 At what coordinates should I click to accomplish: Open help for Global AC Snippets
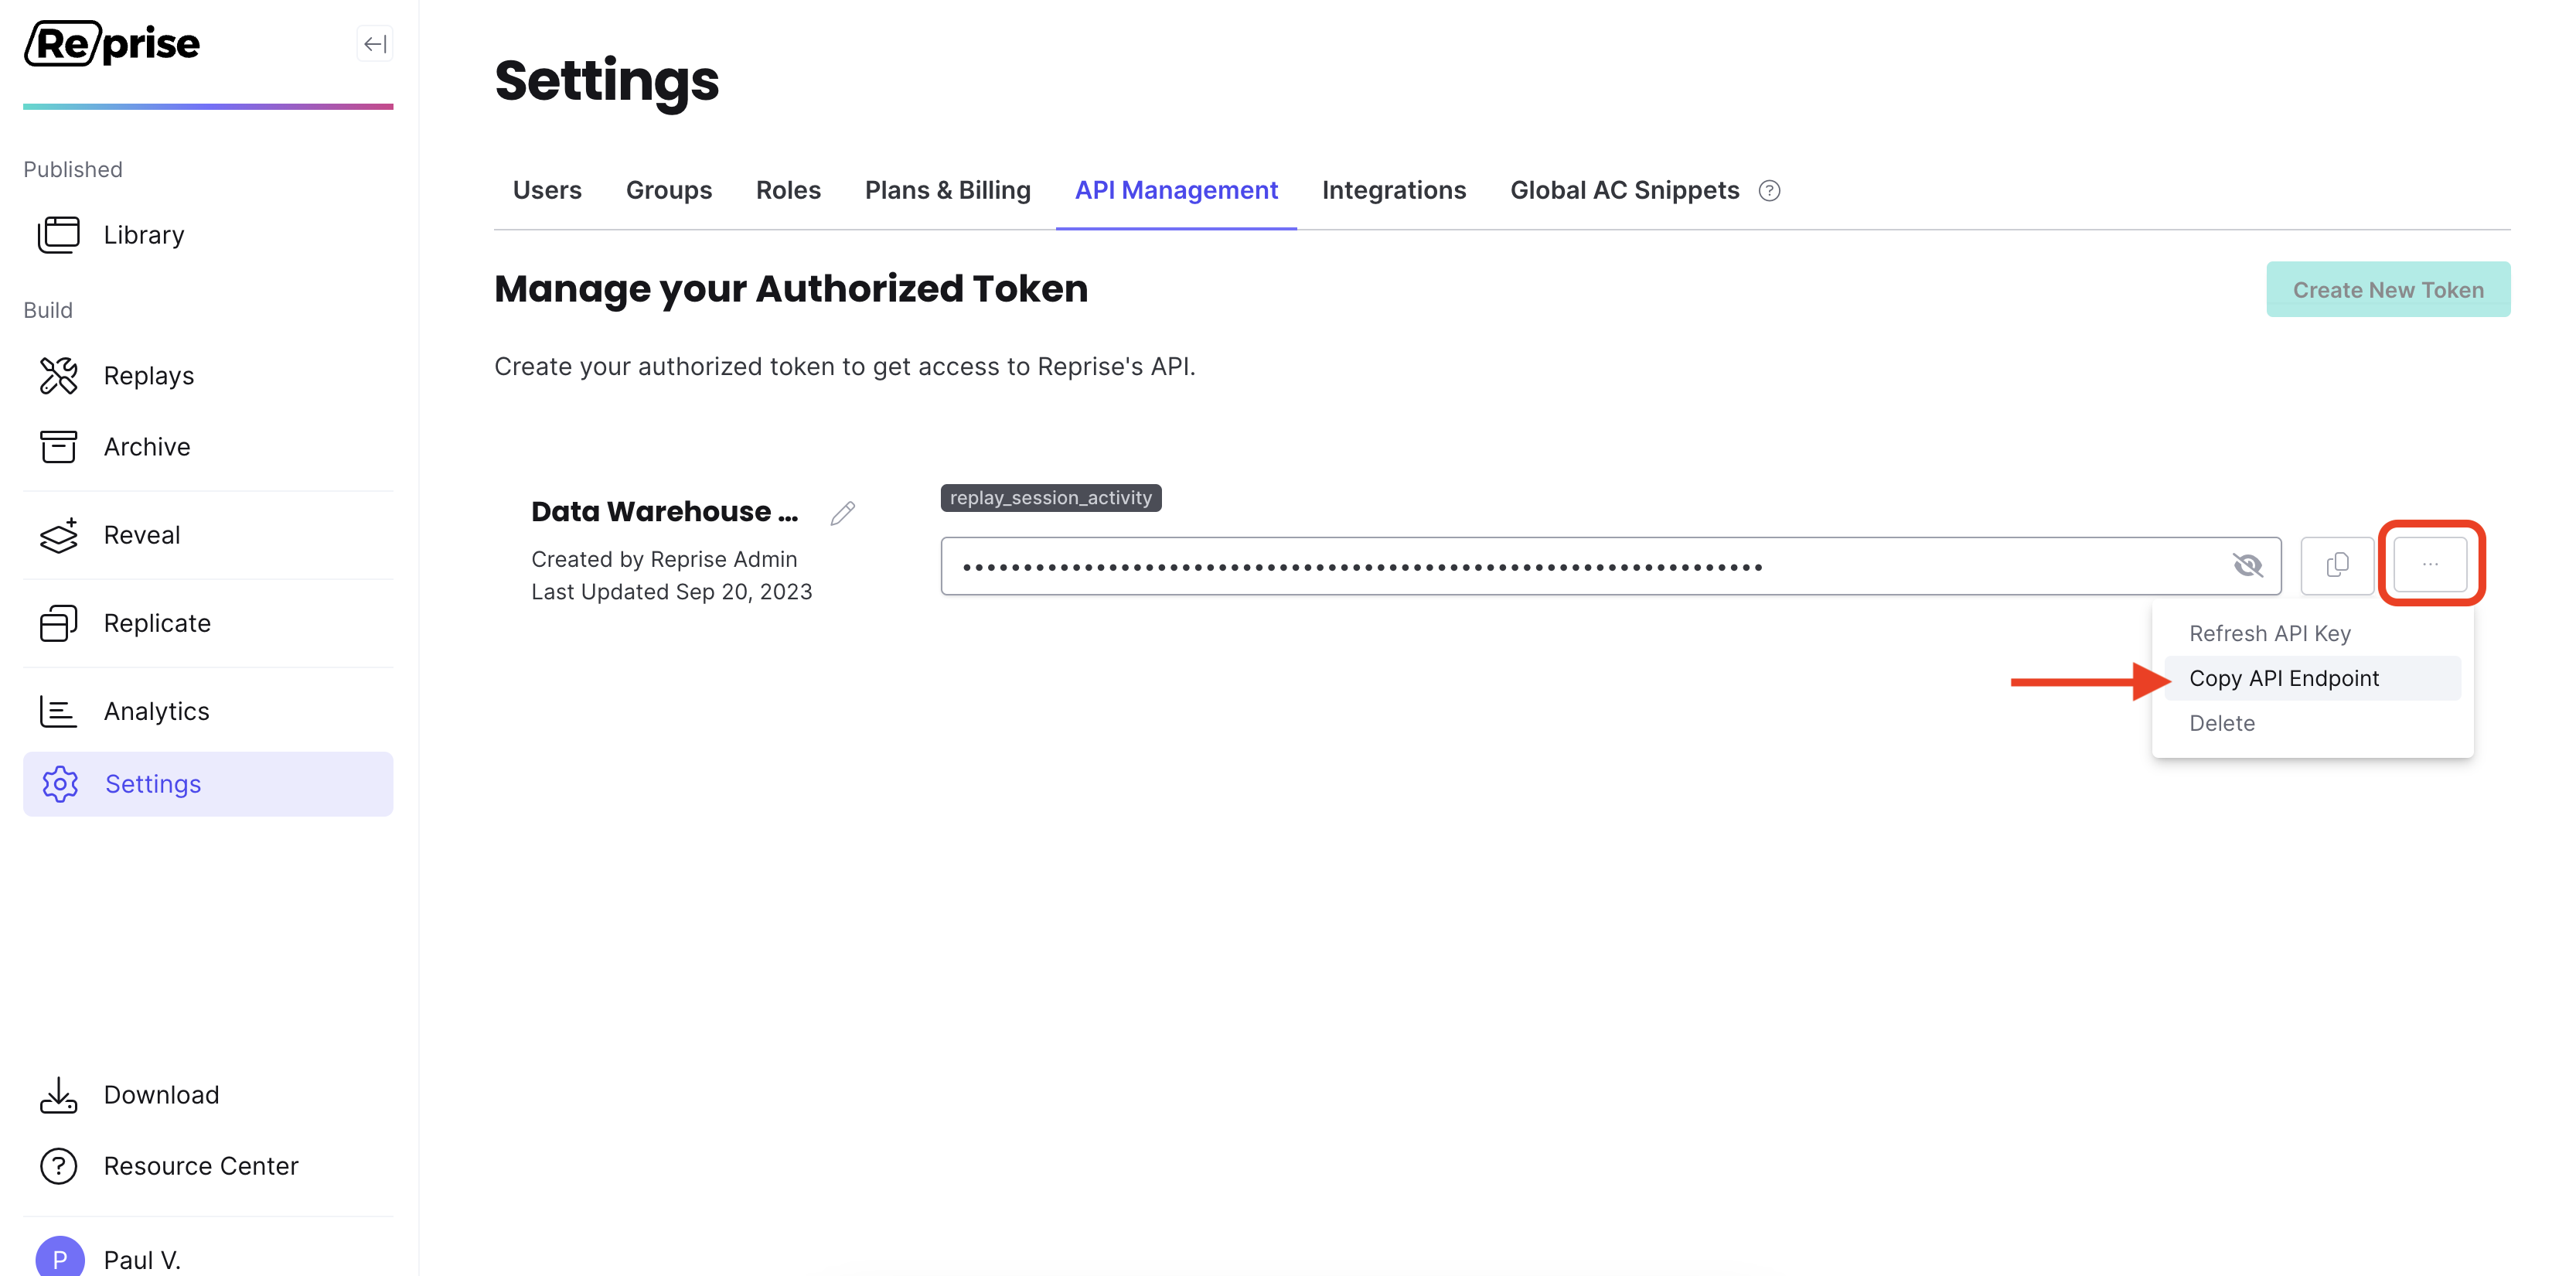click(1769, 191)
